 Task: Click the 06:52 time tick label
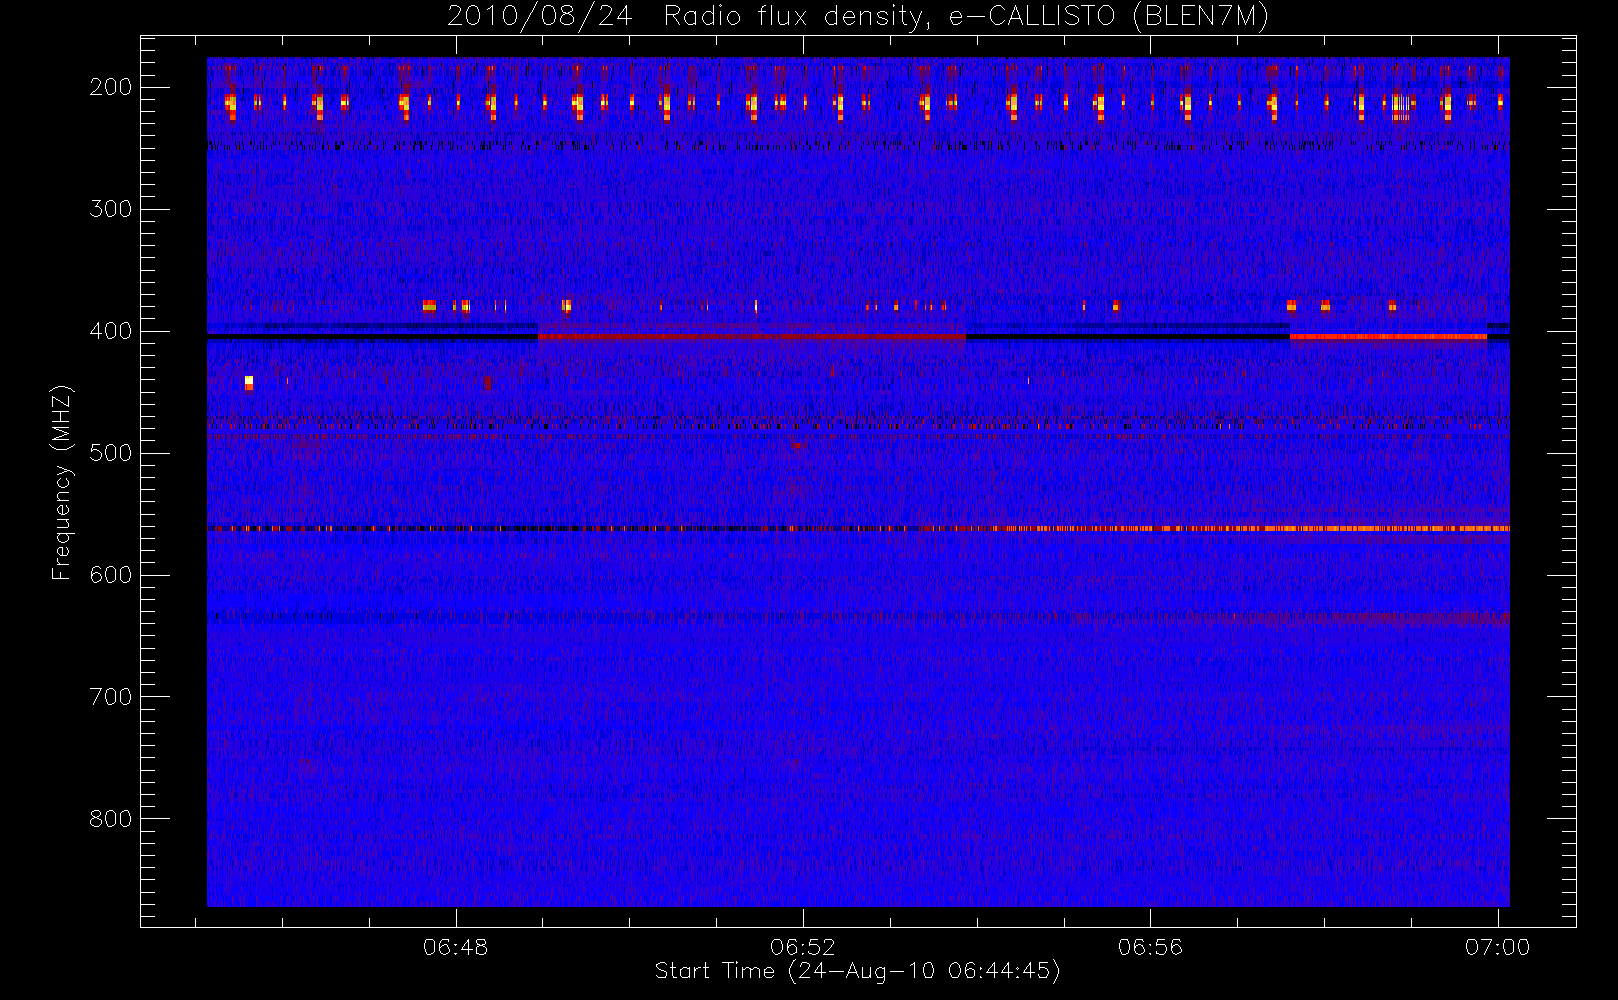[803, 947]
